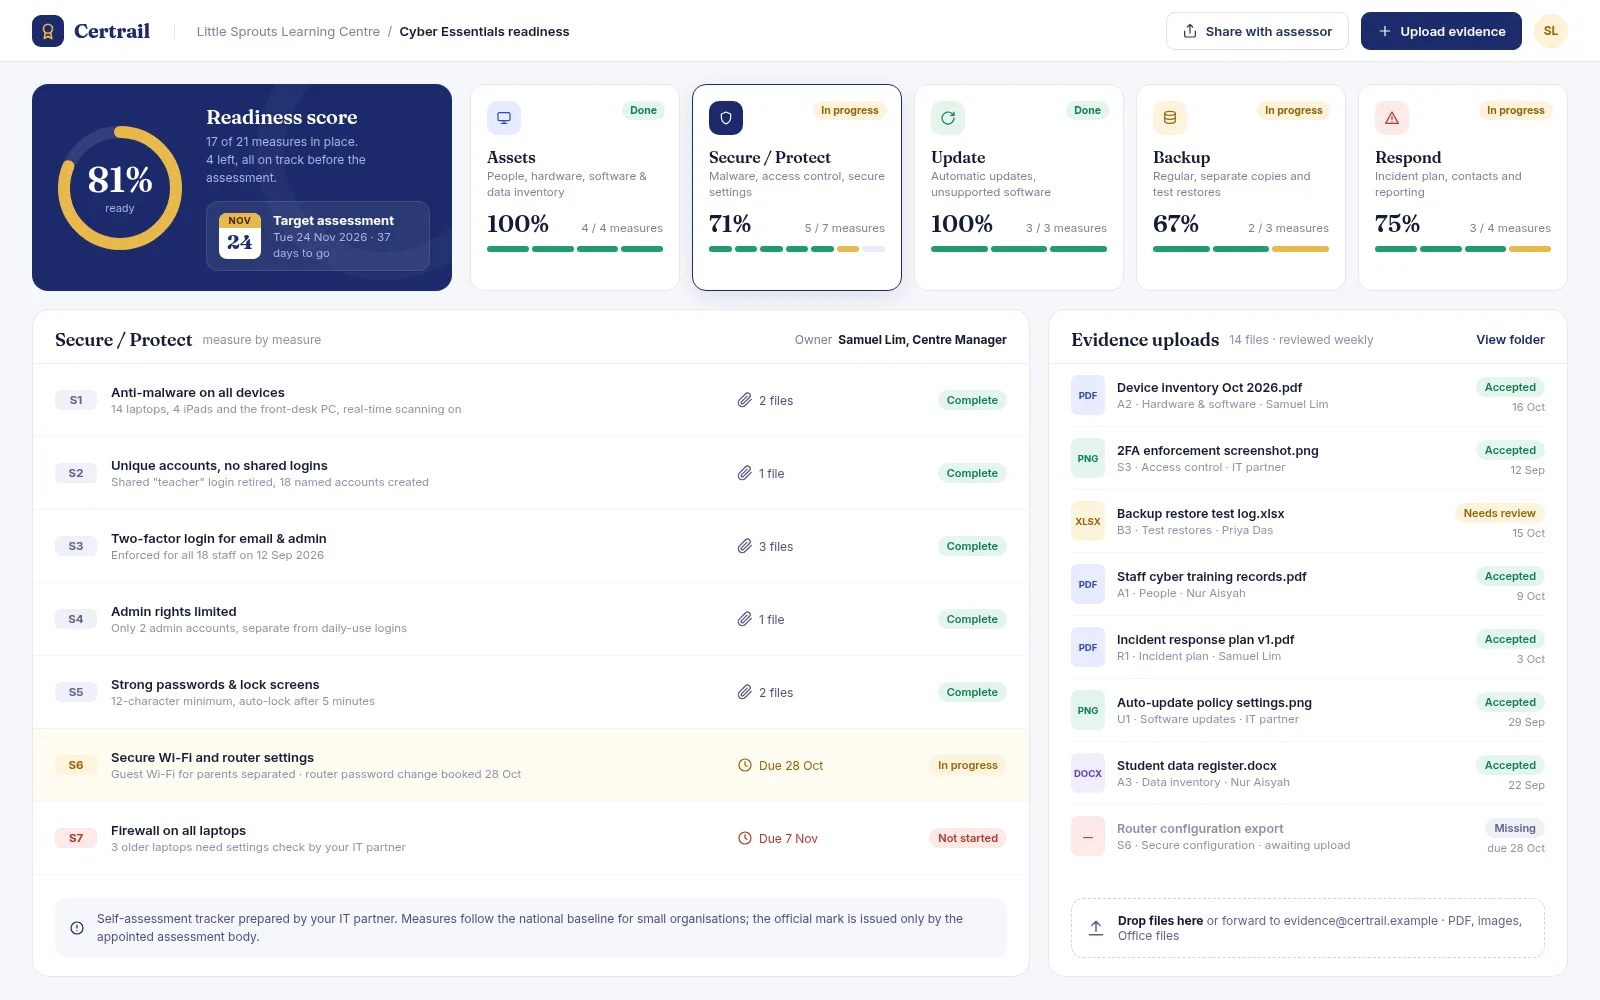Open the S6 Secure Wi-Fi and router settings row

531,765
